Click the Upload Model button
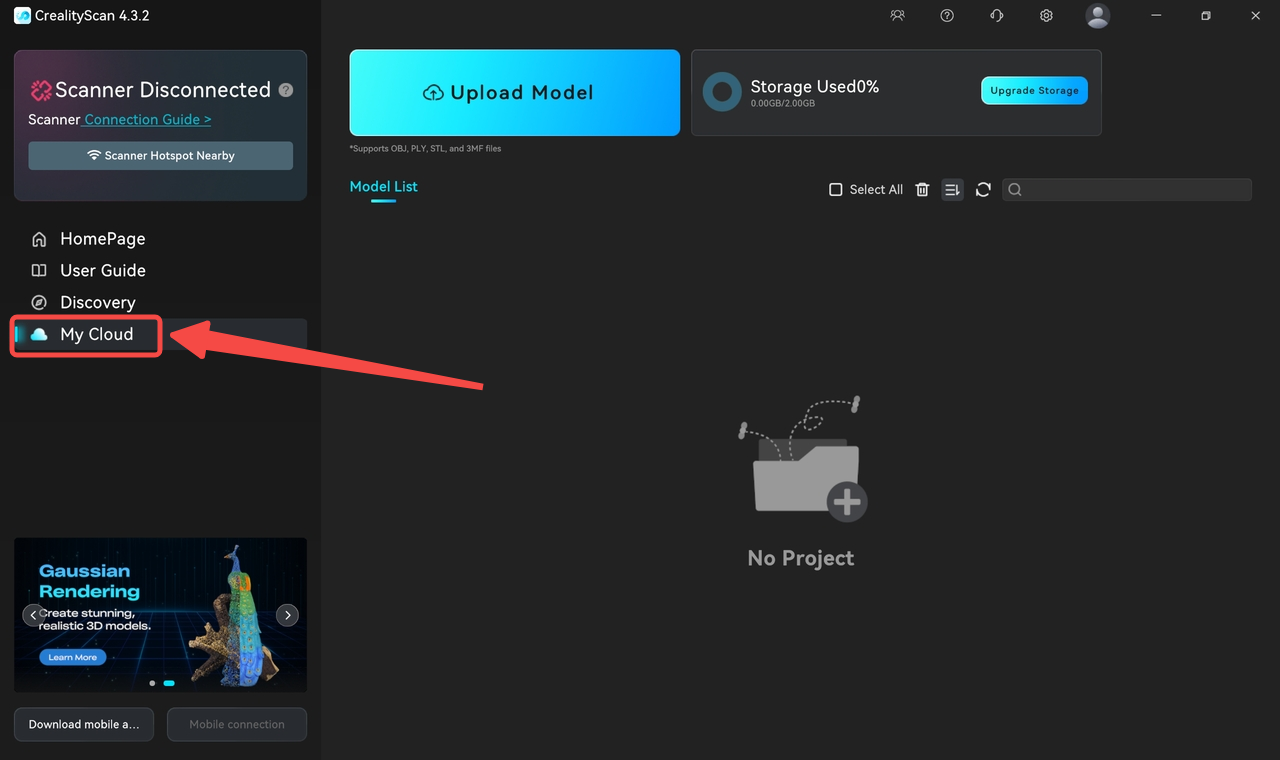Image resolution: width=1280 pixels, height=760 pixels. (515, 93)
